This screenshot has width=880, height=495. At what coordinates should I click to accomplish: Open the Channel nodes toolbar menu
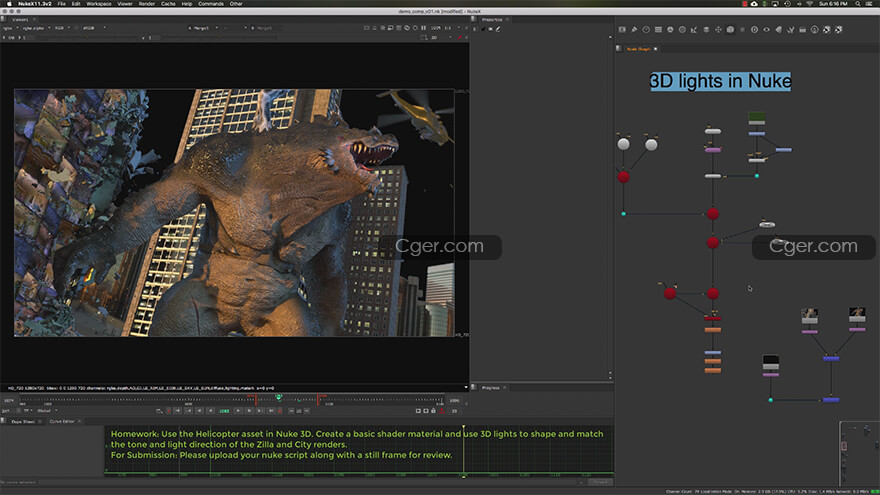click(658, 30)
